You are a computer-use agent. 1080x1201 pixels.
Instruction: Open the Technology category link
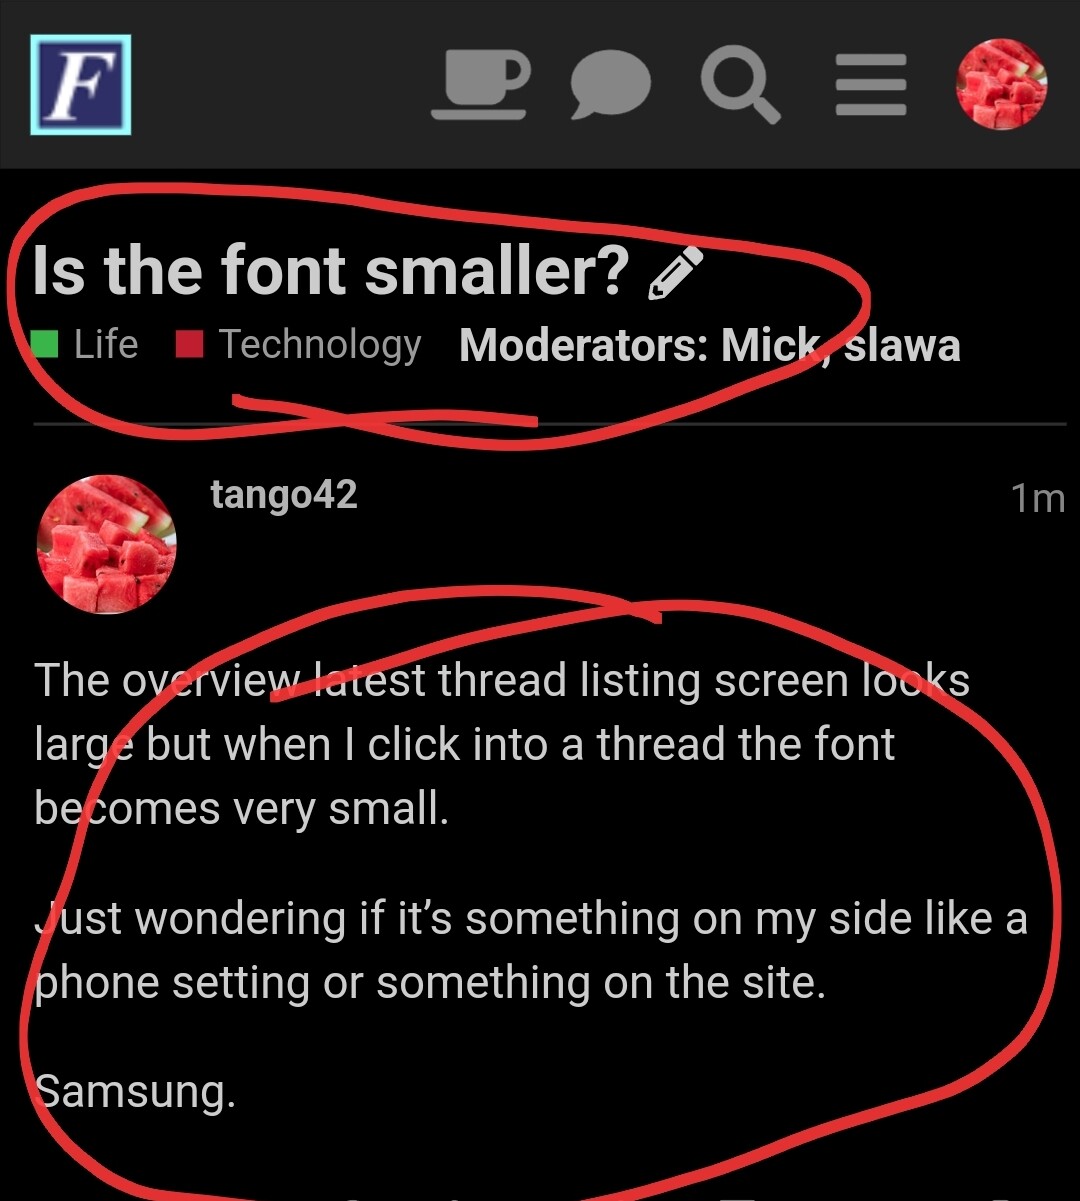pyautogui.click(x=320, y=345)
